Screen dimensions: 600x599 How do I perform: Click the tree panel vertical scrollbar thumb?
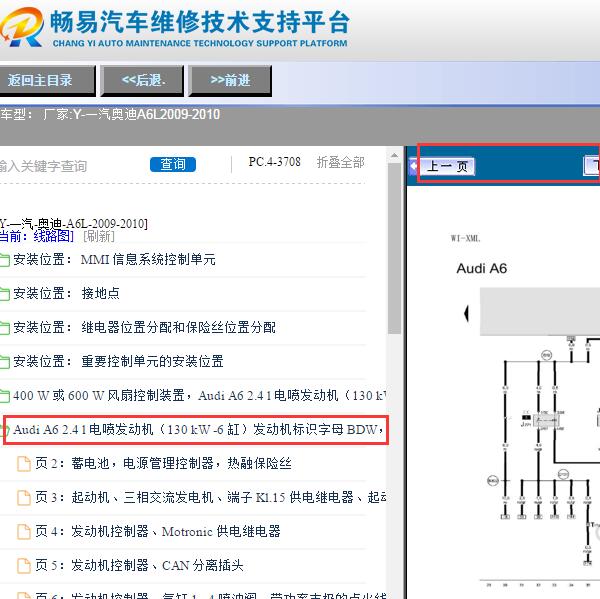(394, 249)
